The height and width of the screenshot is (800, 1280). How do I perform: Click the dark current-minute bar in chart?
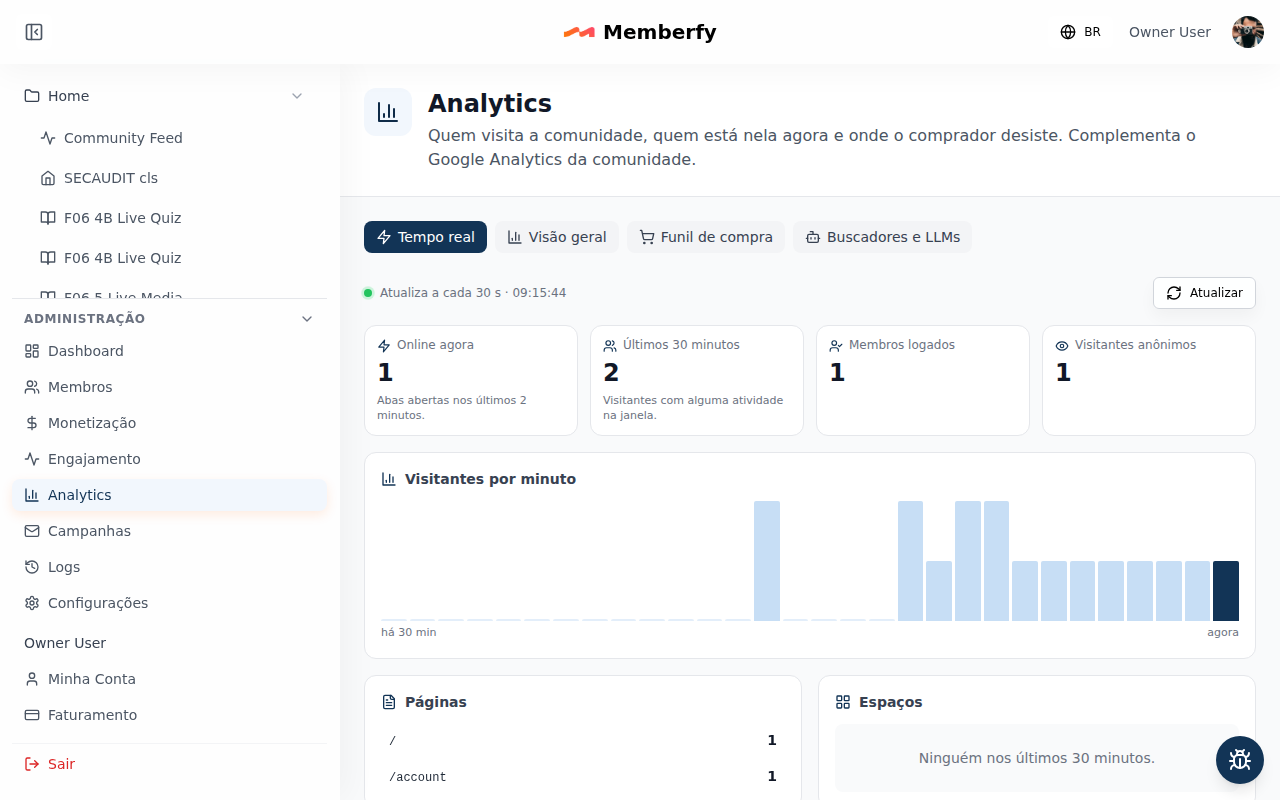click(1226, 591)
